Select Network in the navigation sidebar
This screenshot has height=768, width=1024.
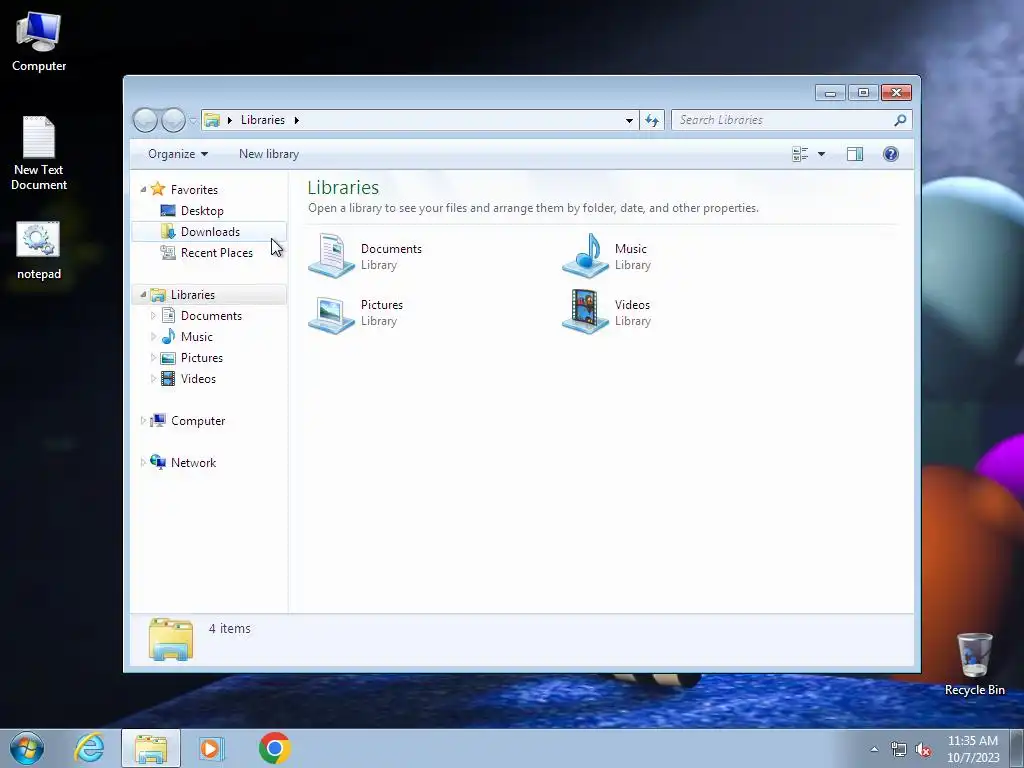[x=193, y=463]
